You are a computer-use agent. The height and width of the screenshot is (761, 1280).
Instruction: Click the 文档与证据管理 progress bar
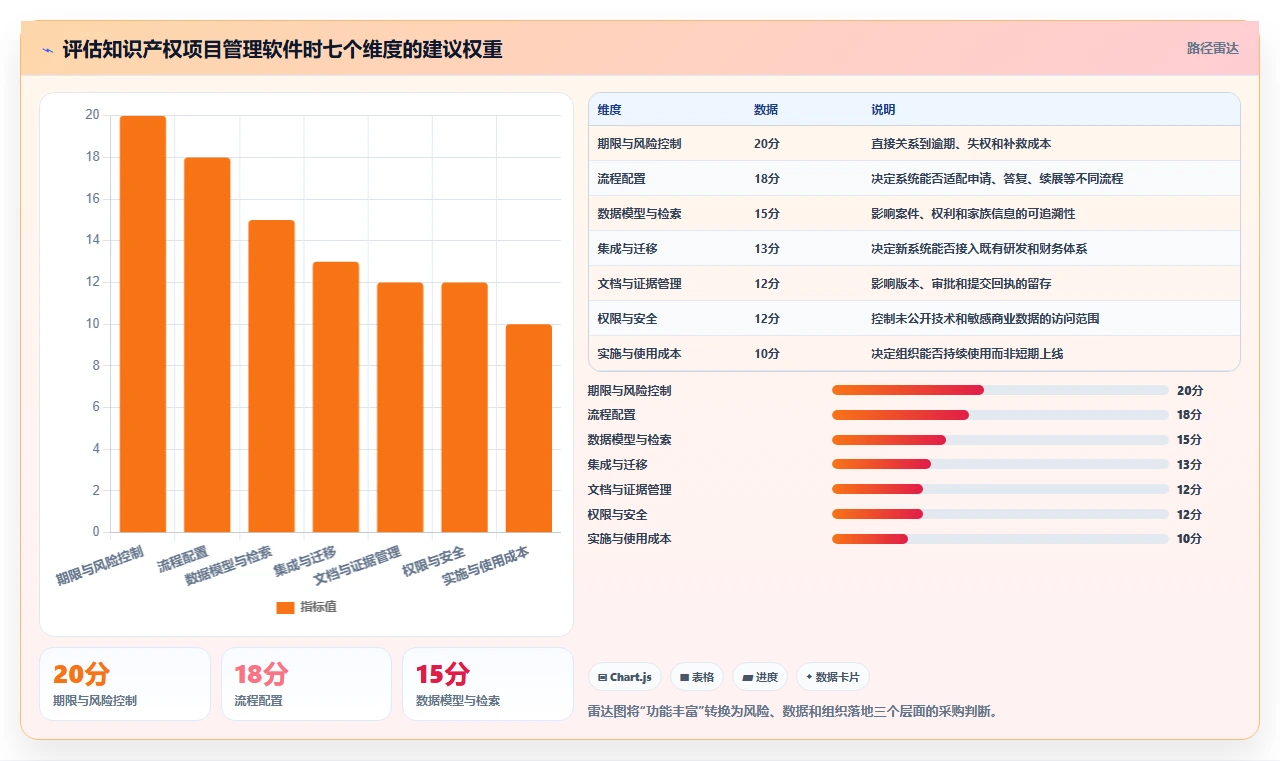tap(1000, 489)
